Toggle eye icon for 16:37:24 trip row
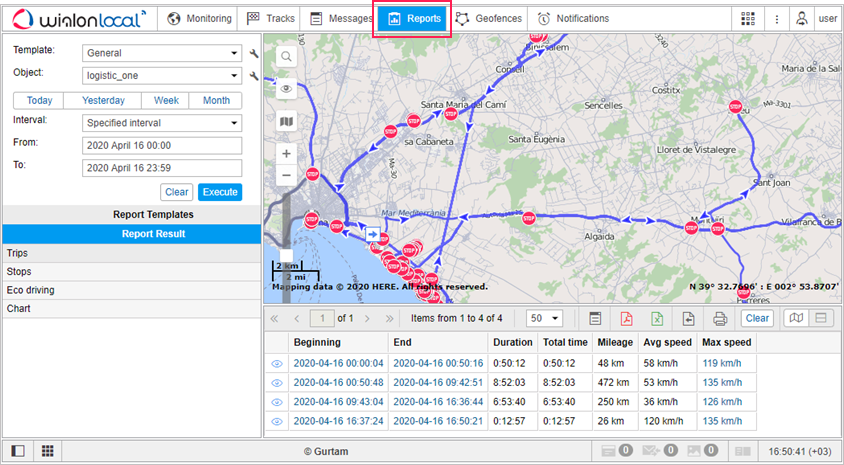Image resolution: width=844 pixels, height=465 pixels. click(x=277, y=421)
